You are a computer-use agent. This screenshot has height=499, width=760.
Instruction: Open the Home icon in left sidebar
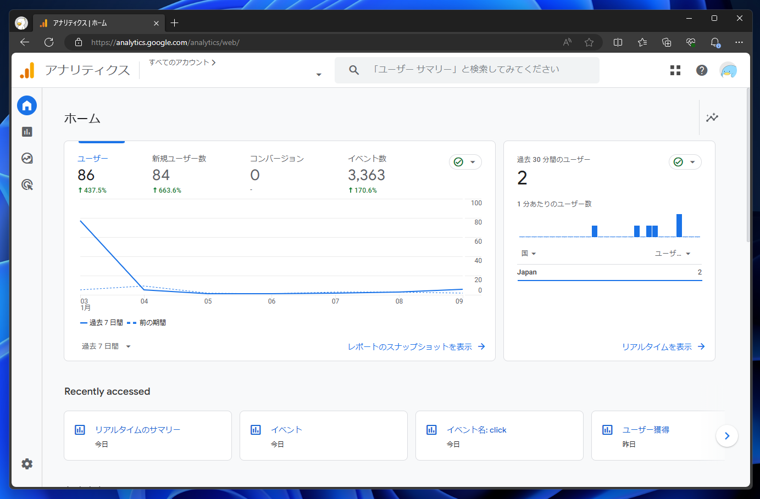[x=27, y=105]
